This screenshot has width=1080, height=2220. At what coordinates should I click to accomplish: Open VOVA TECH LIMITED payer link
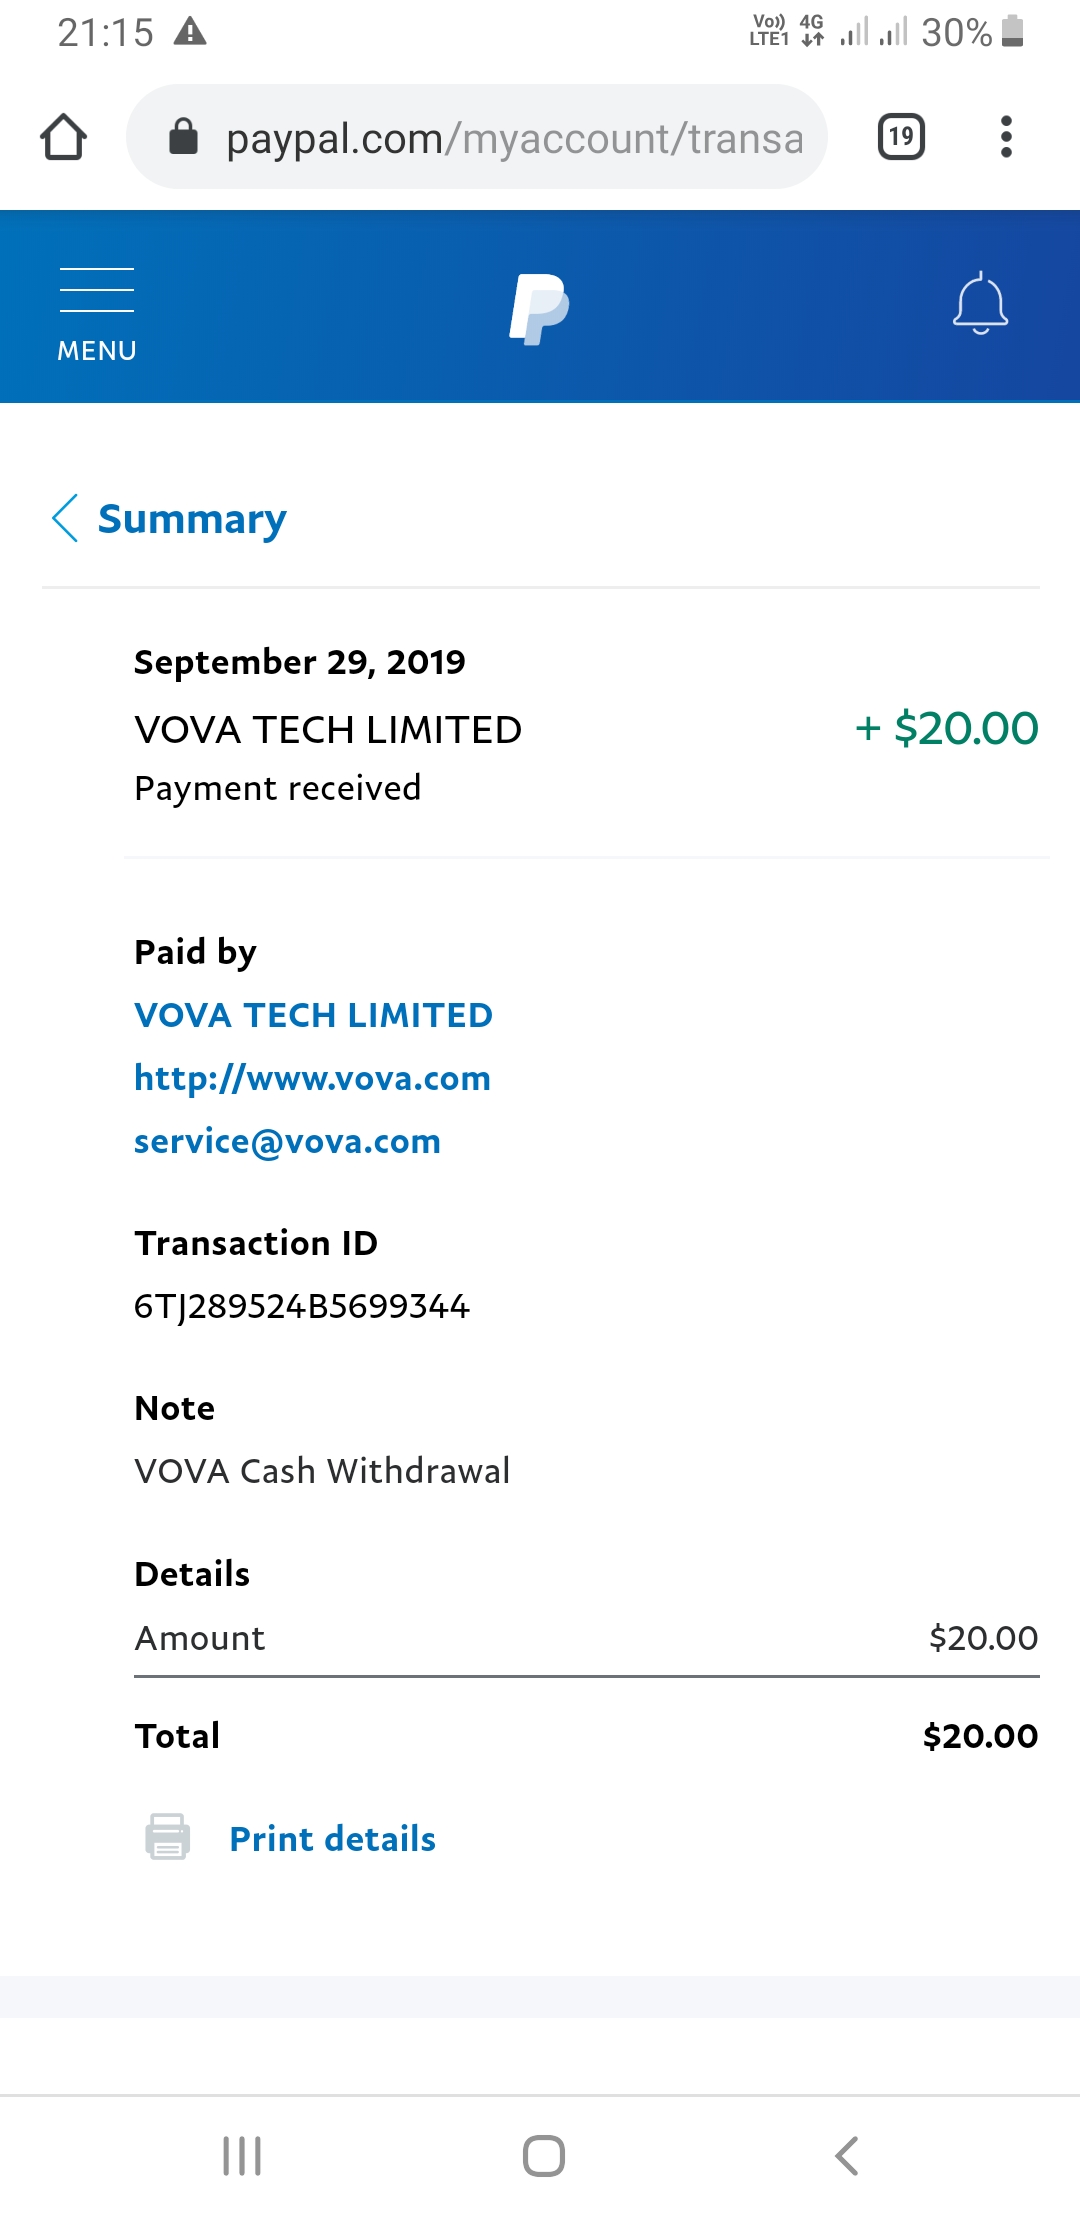[313, 1015]
